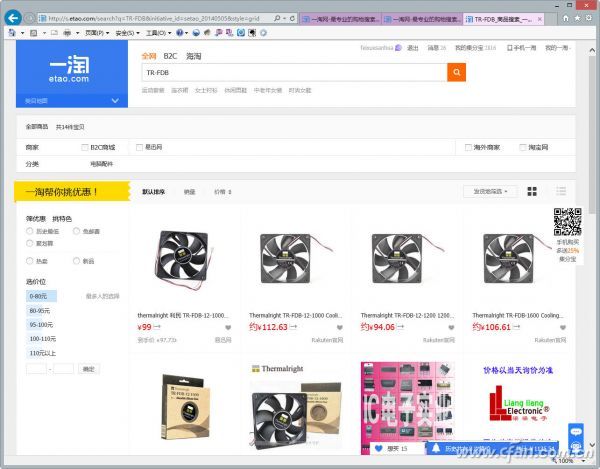Go back with the browser back arrow
Image resolution: width=600 pixels, height=469 pixels.
tap(13, 18)
